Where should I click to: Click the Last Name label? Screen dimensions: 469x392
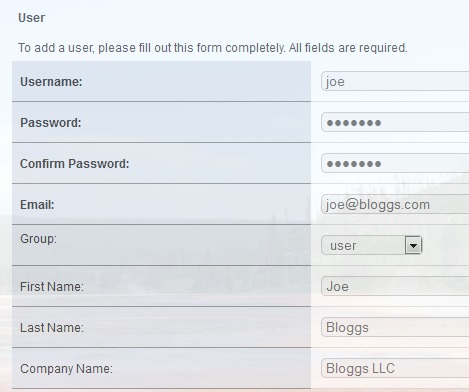[52, 328]
